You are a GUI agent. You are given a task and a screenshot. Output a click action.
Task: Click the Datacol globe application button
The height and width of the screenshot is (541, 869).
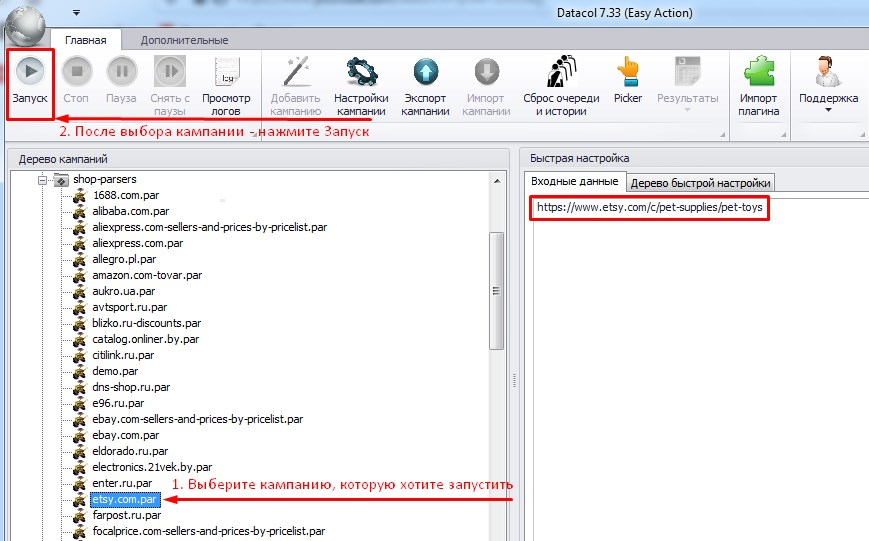[25, 25]
